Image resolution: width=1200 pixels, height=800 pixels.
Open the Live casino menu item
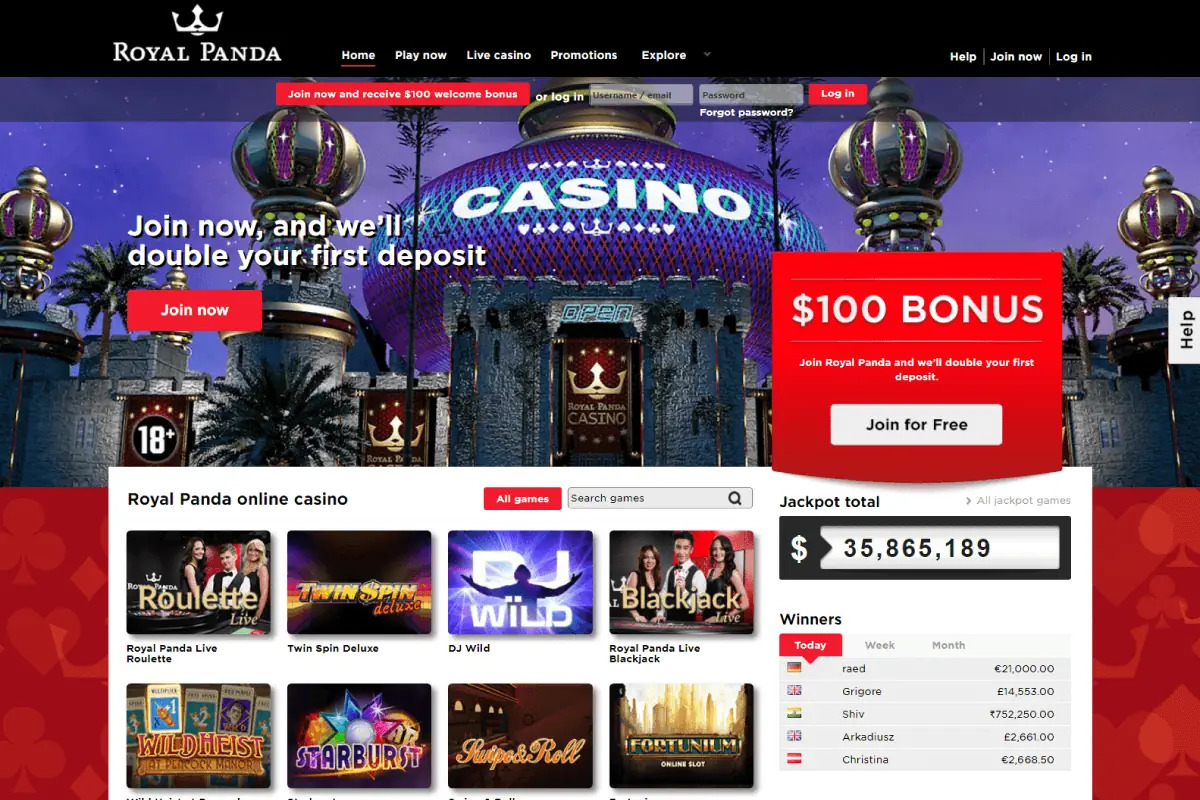coord(499,55)
